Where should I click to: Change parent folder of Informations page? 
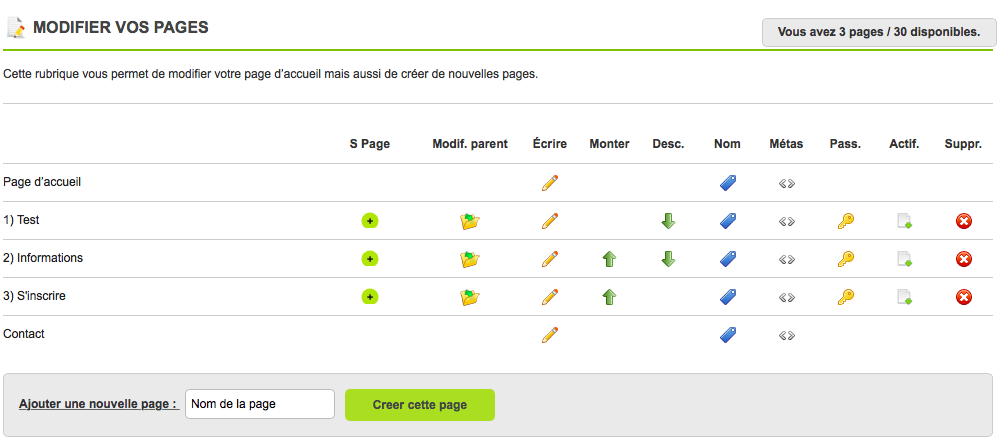click(470, 259)
